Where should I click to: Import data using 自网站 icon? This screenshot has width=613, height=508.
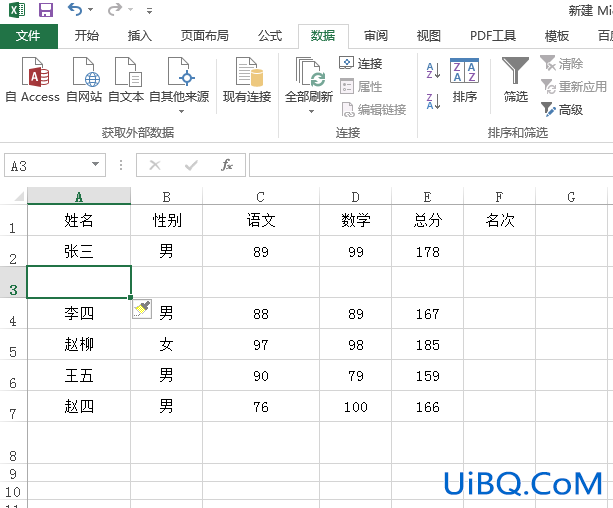click(84, 80)
